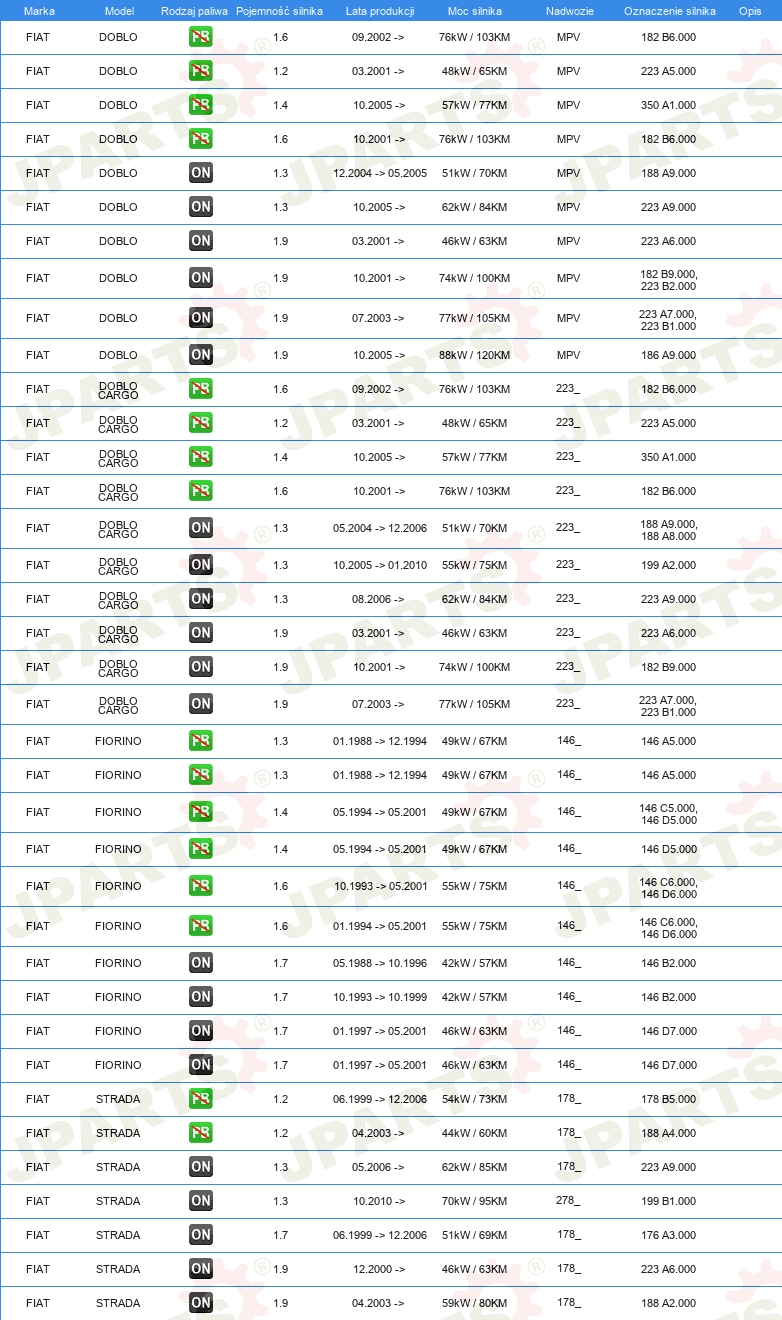
Task: Click the Model column header
Action: coord(119,11)
